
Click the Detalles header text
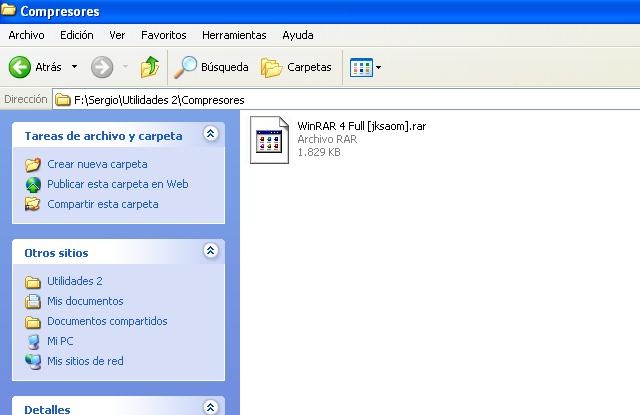47,410
